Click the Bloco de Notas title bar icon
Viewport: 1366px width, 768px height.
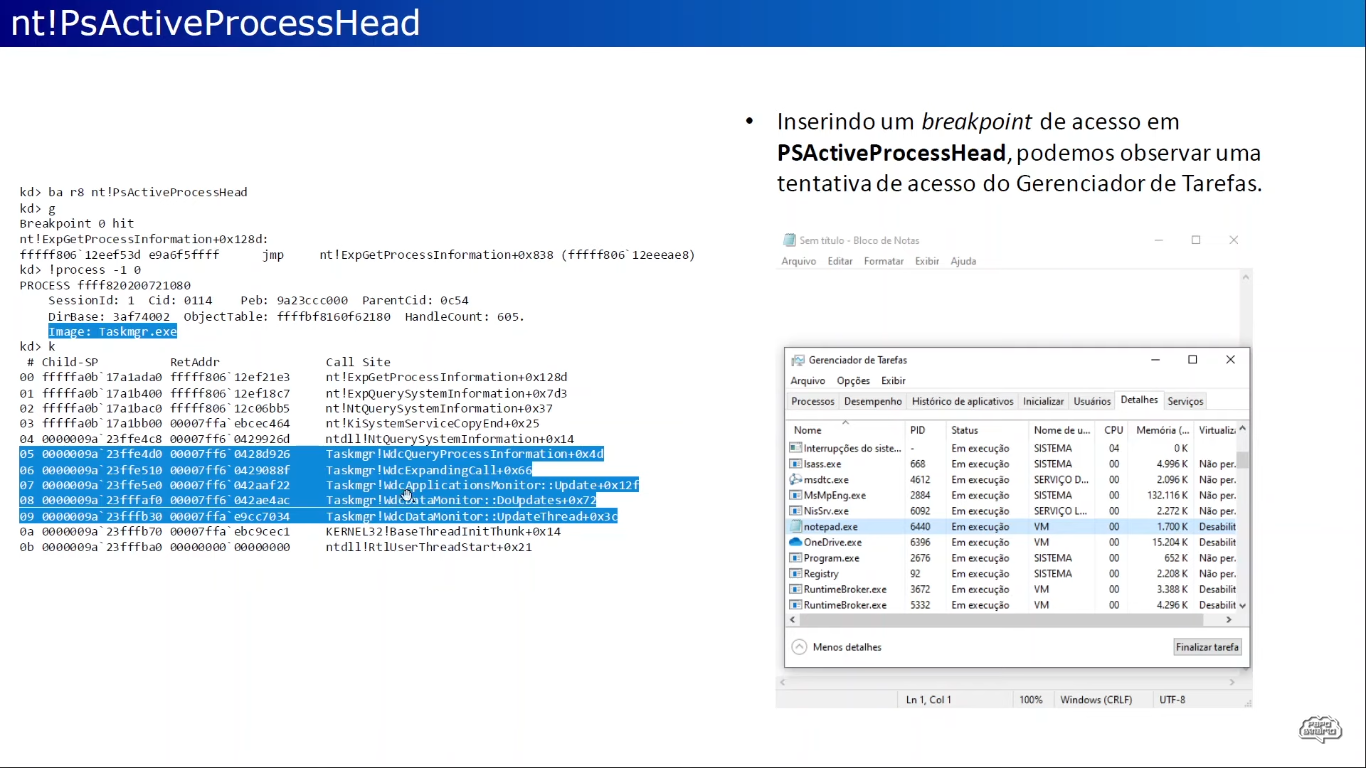pos(789,241)
